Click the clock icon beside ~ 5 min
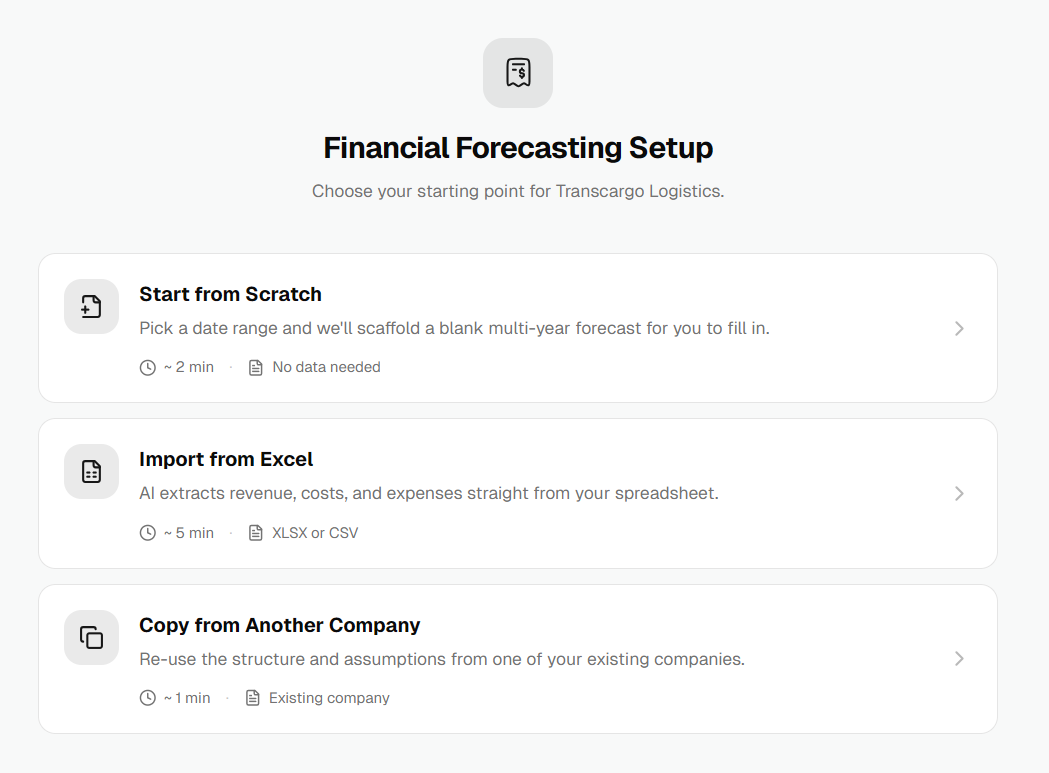This screenshot has height=773, width=1049. [148, 533]
